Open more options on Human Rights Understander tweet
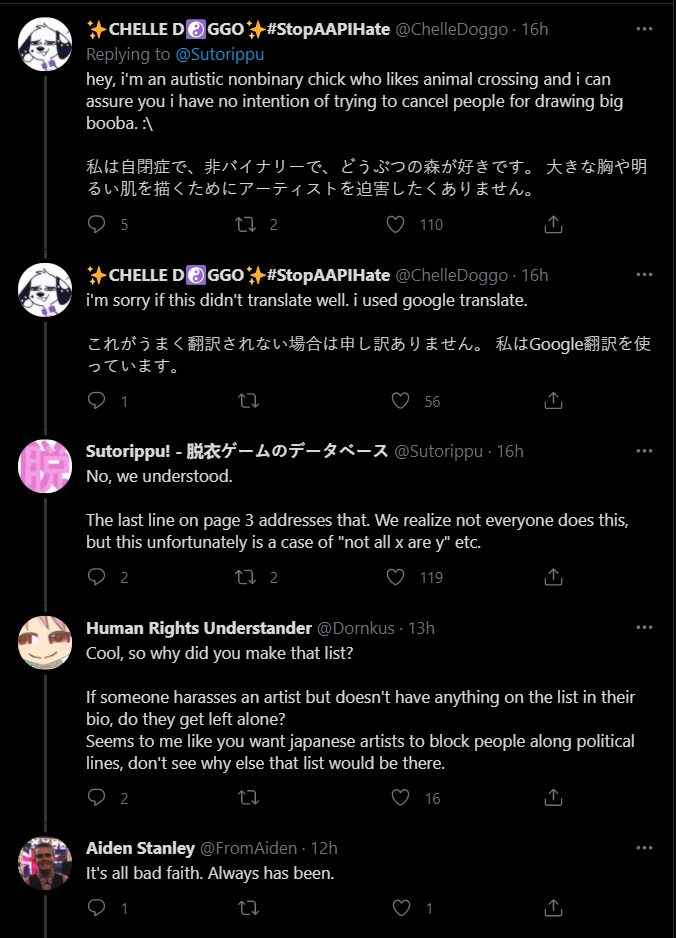The width and height of the screenshot is (676, 938). [x=644, y=628]
